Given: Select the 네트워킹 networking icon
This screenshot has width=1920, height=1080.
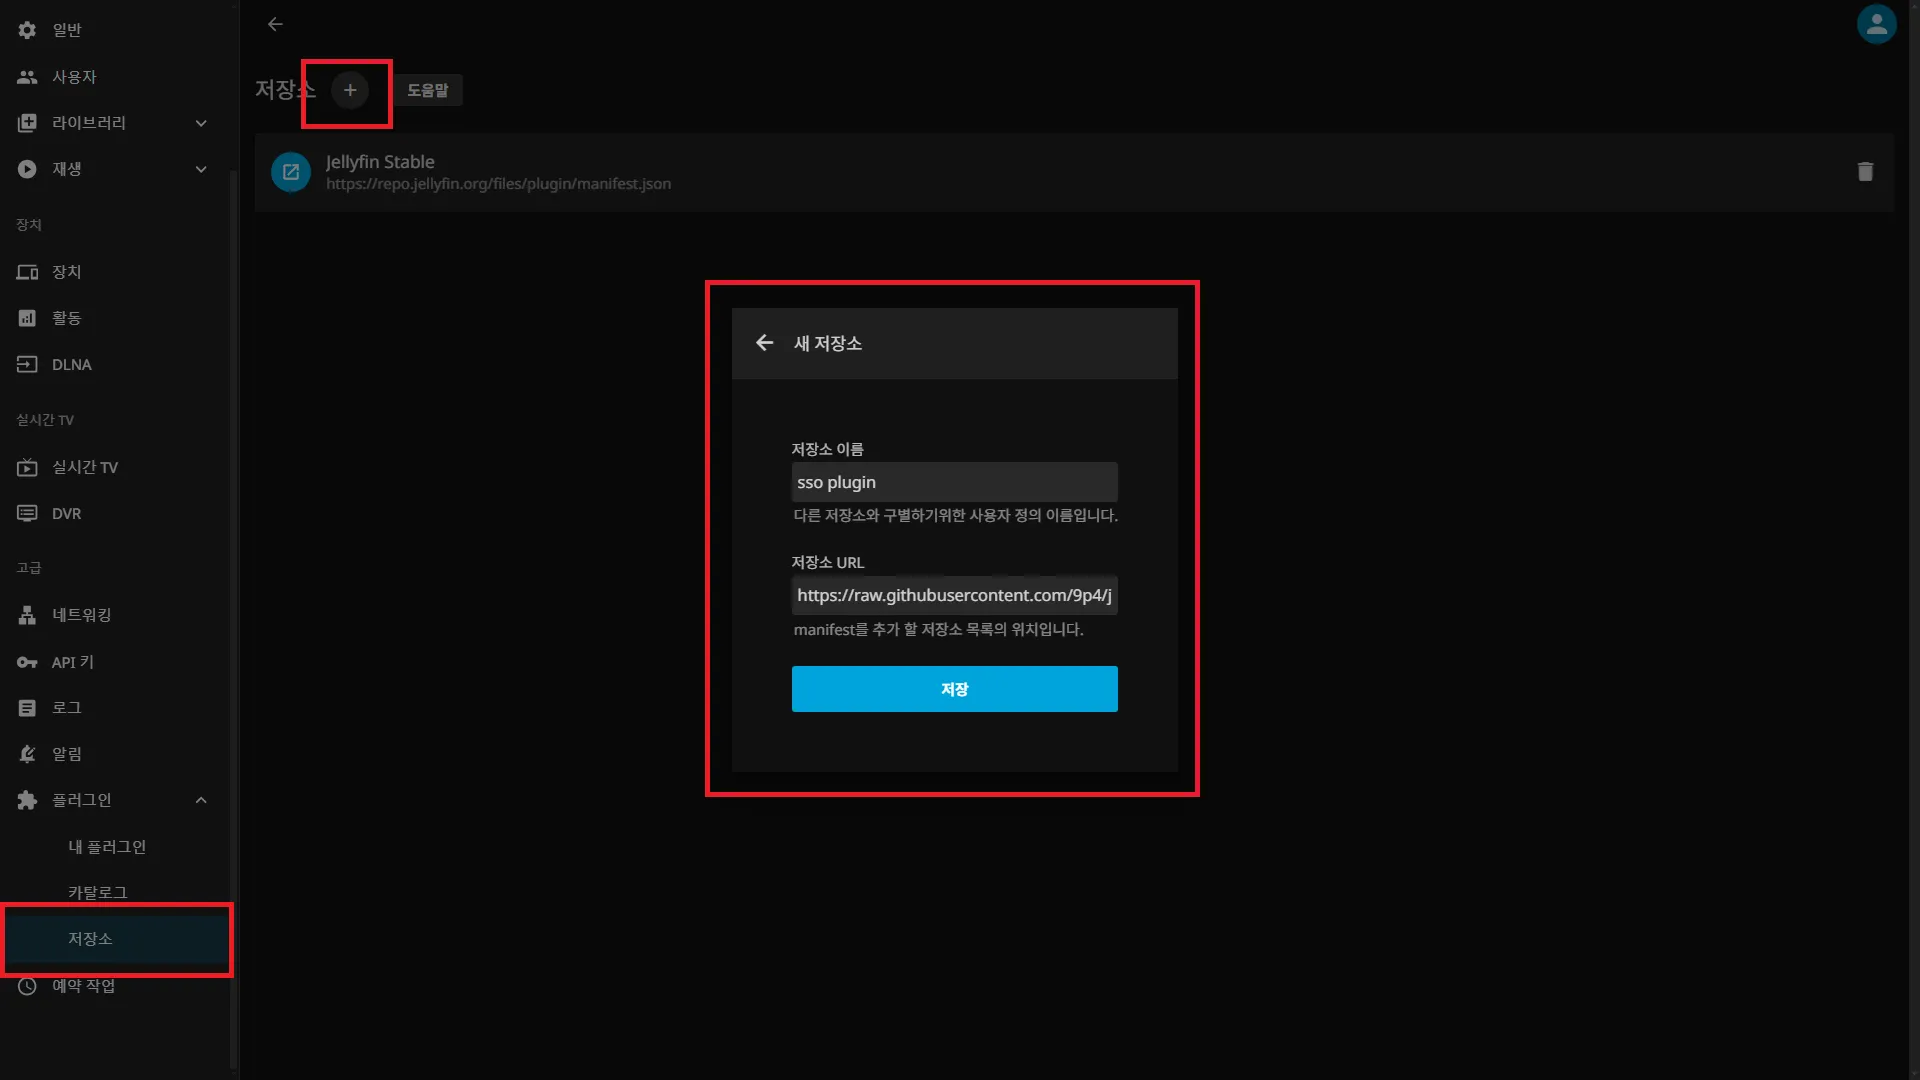Looking at the screenshot, I should (27, 614).
